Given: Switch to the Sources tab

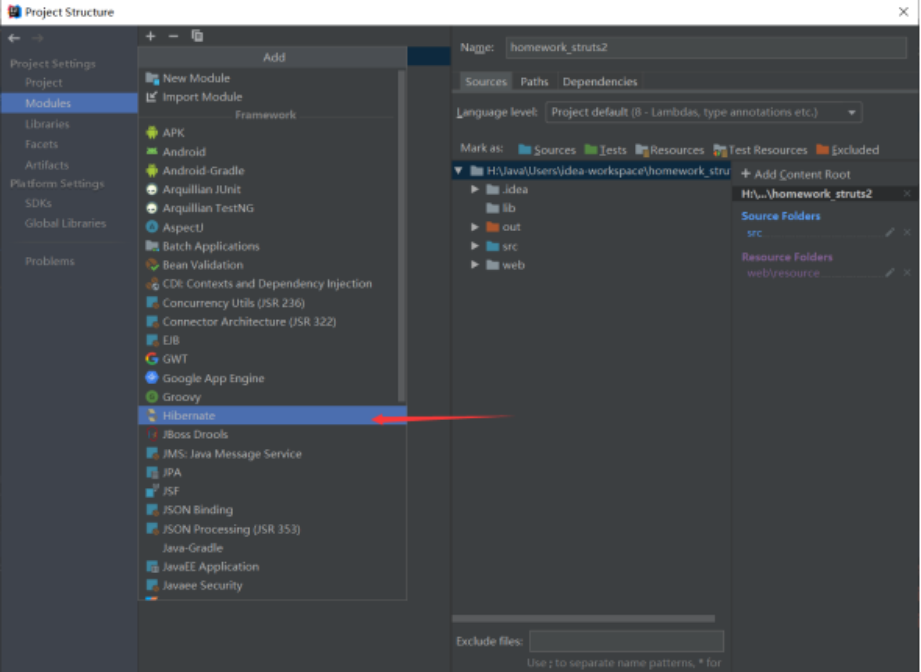Looking at the screenshot, I should coord(486,82).
